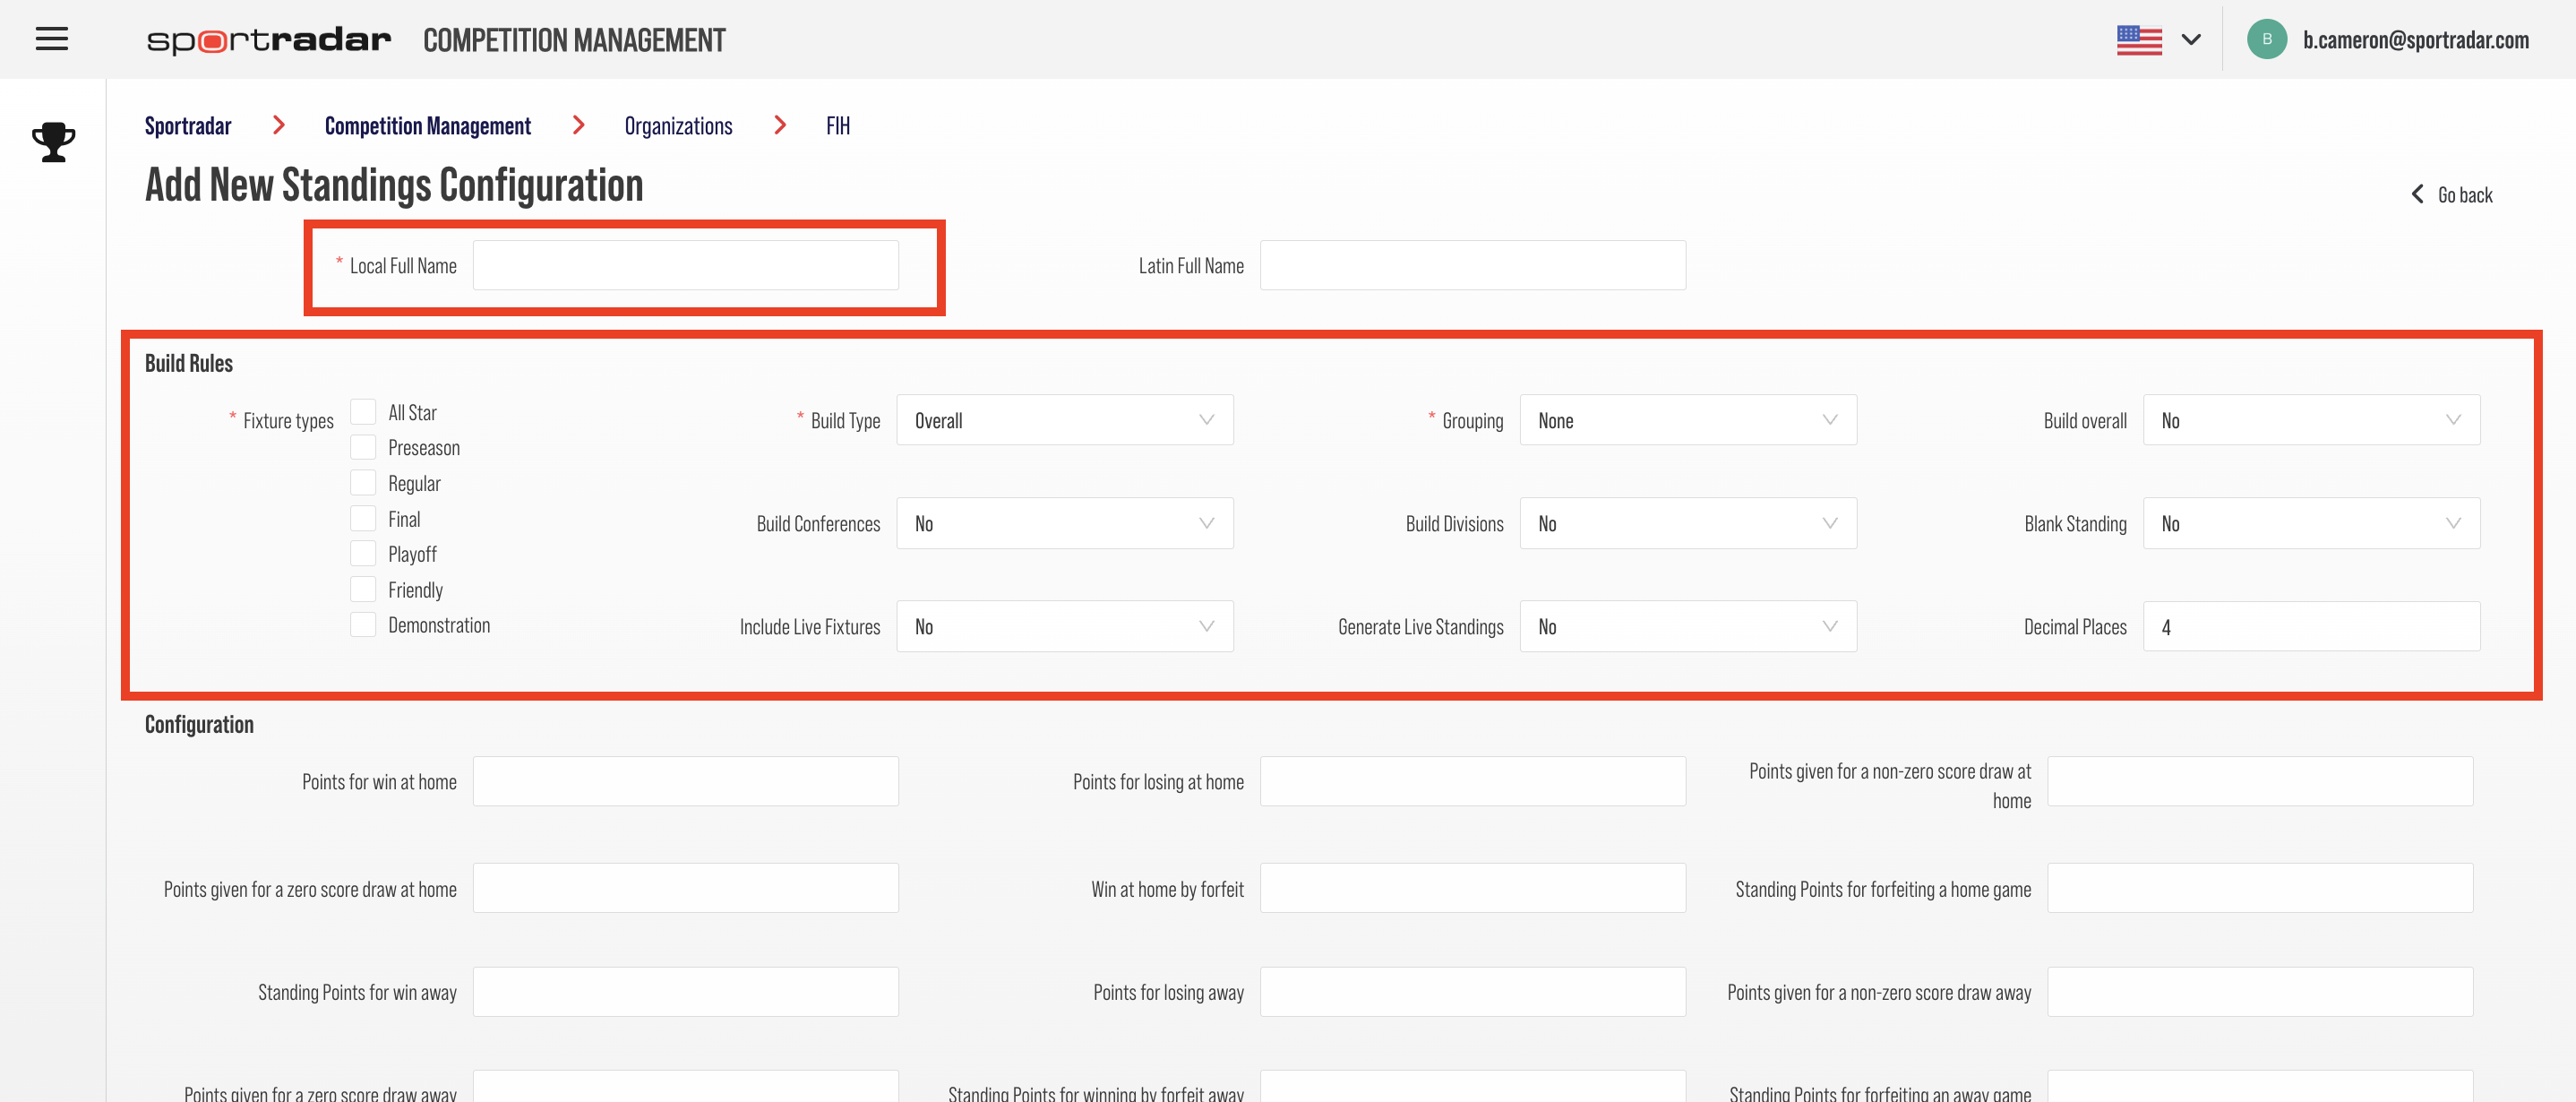Check the All Star fixture type
The image size is (2576, 1102).
coord(363,412)
